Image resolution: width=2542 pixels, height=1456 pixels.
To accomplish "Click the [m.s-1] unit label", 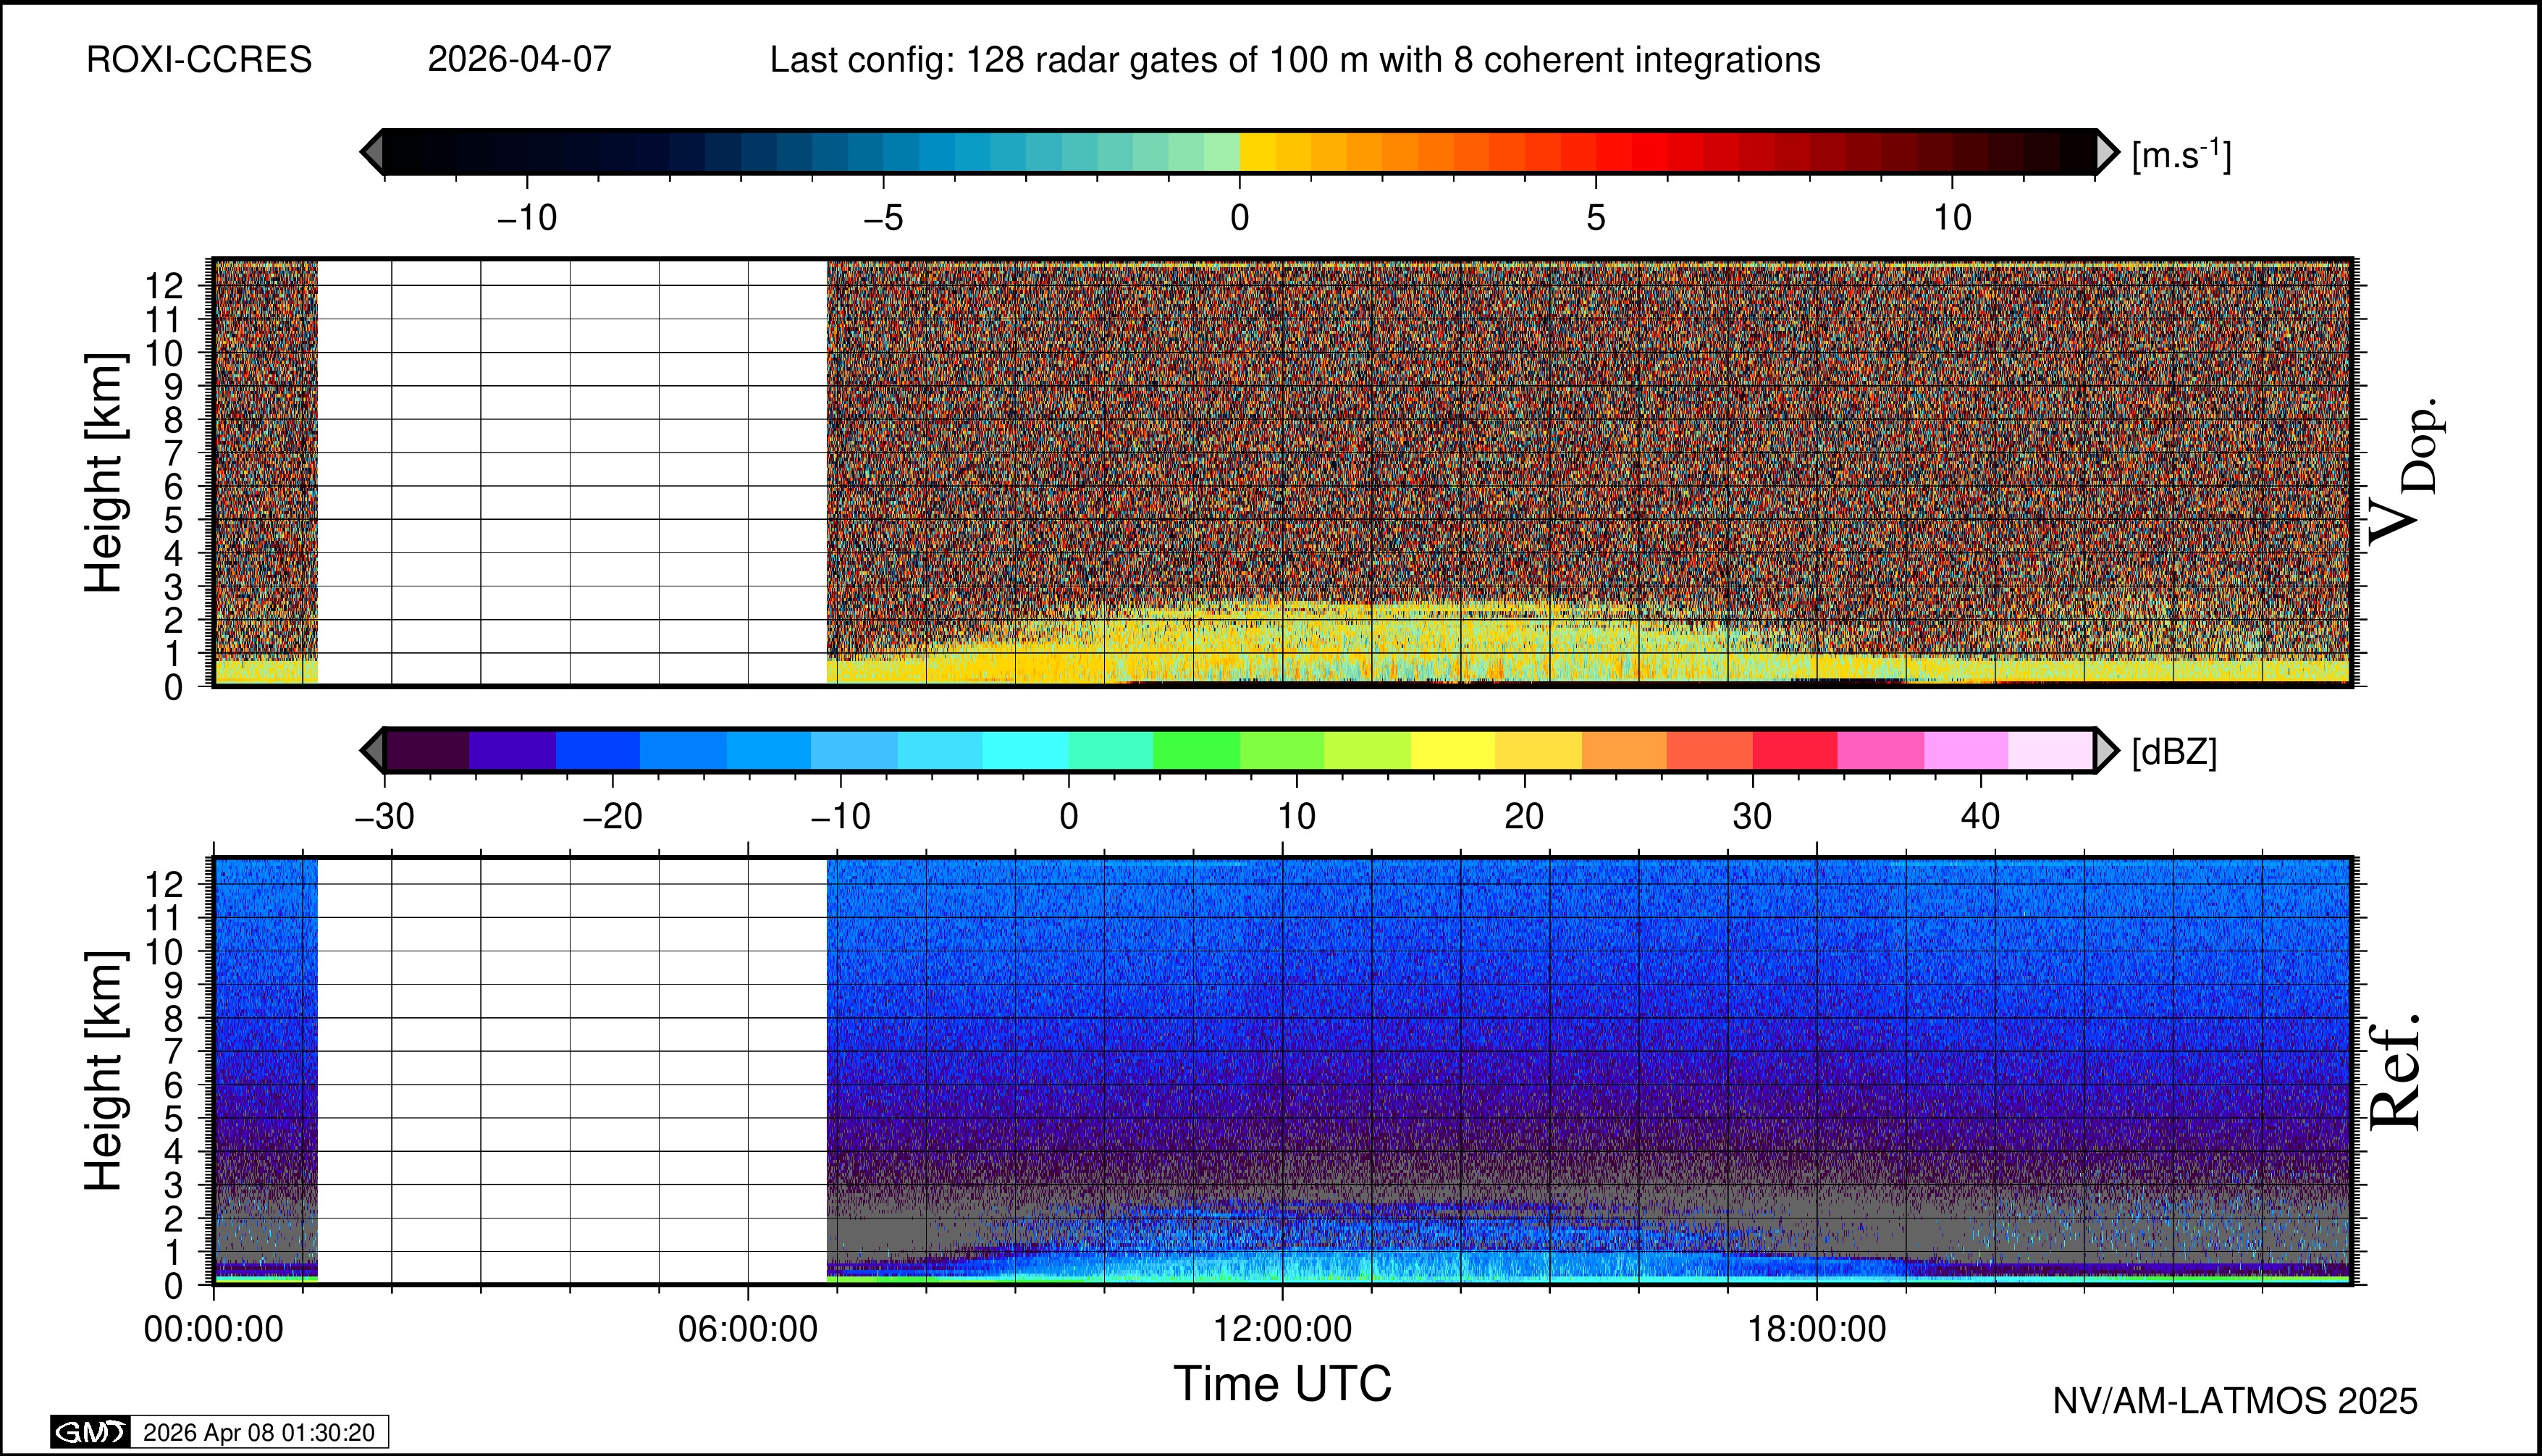I will [2181, 155].
